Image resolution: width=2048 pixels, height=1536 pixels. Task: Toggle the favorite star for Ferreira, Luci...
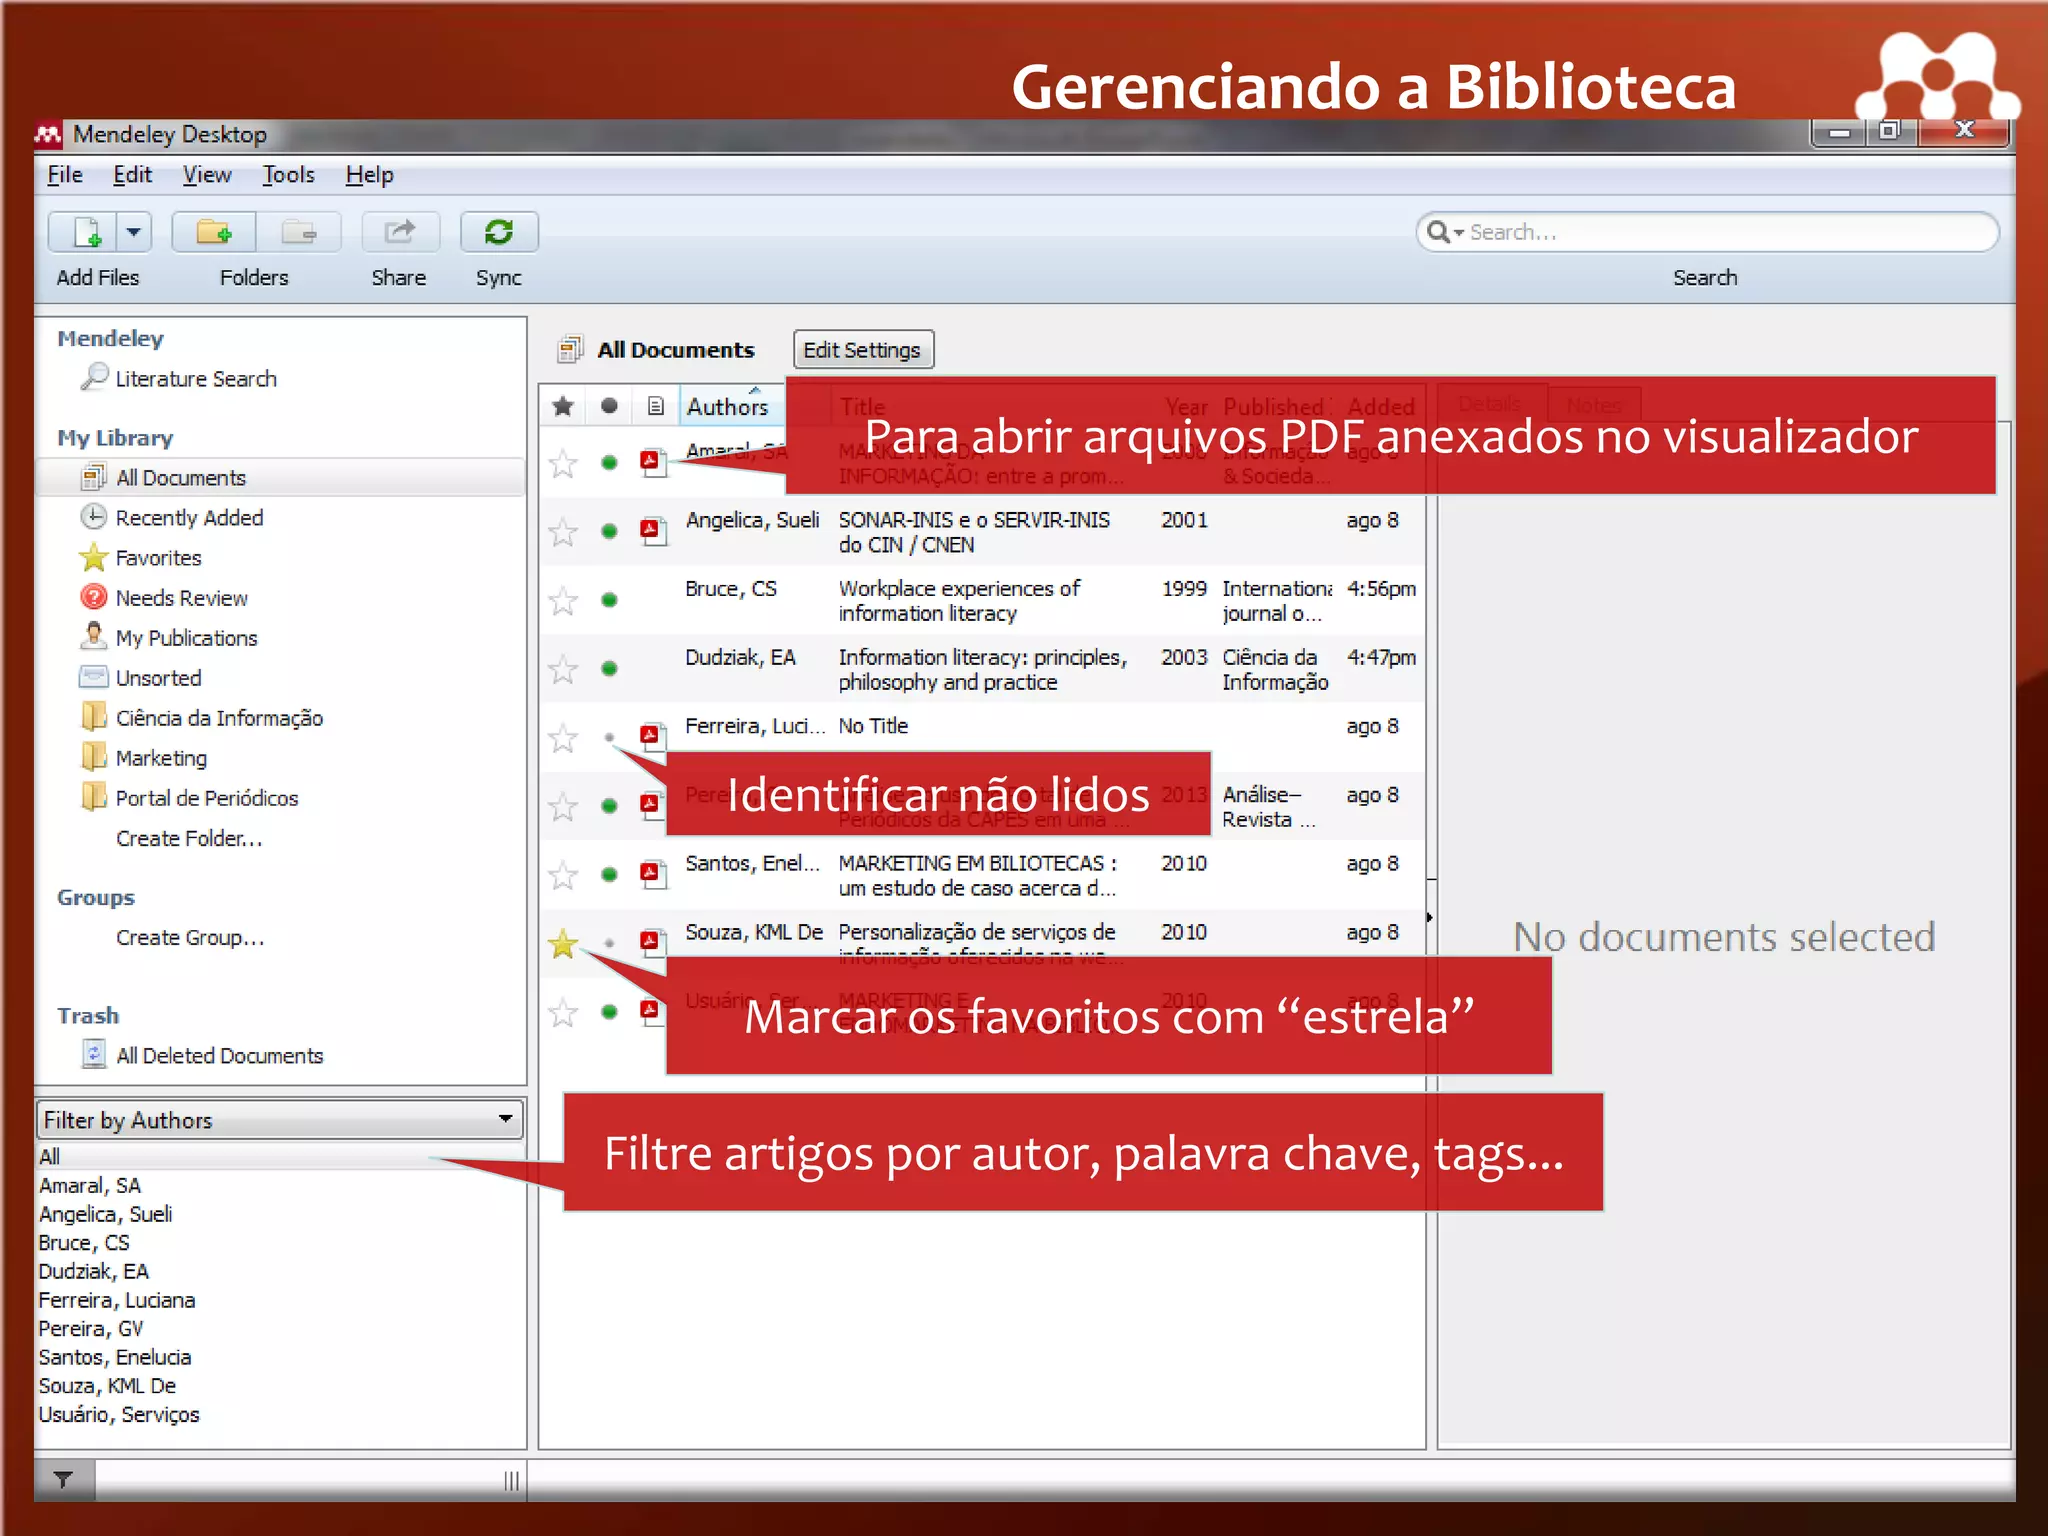(563, 739)
